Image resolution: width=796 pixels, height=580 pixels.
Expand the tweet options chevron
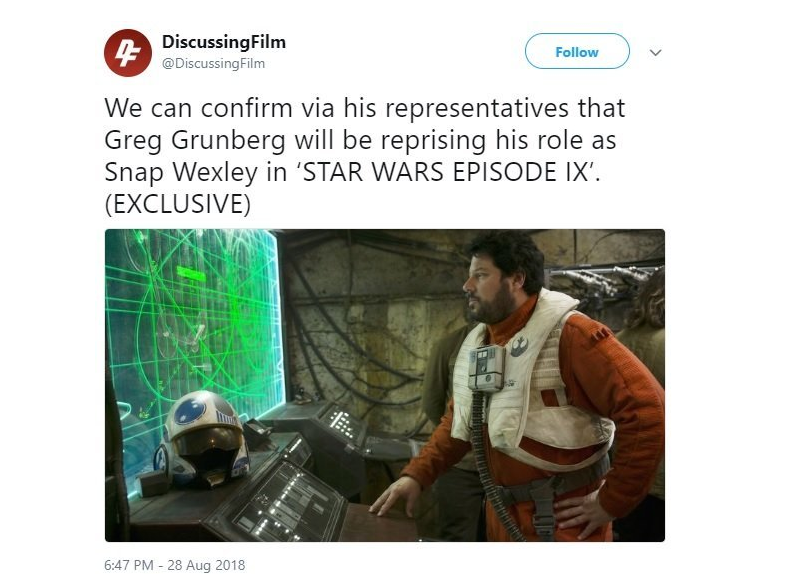tap(655, 53)
